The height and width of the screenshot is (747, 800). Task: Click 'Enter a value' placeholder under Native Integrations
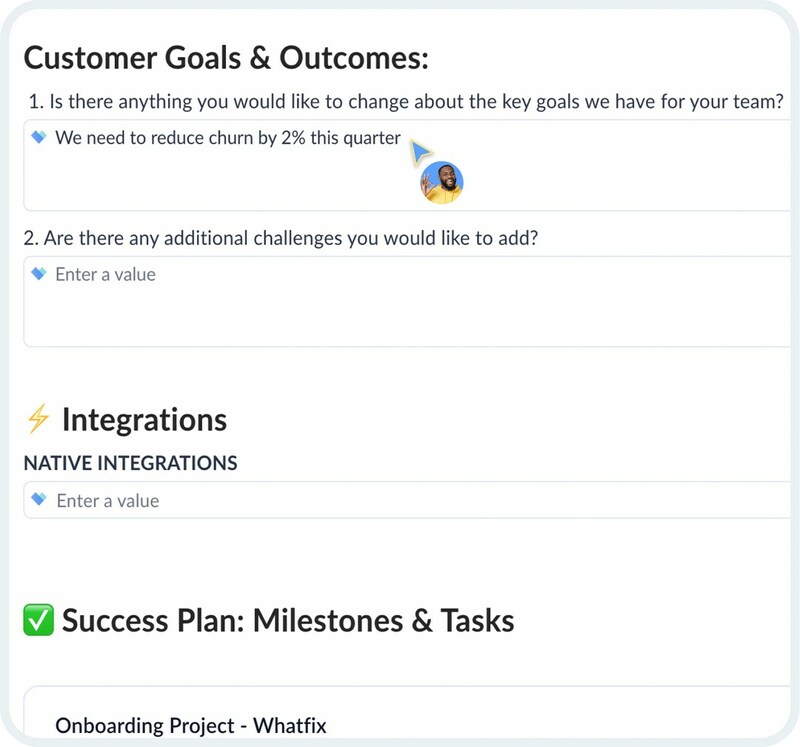click(x=108, y=501)
